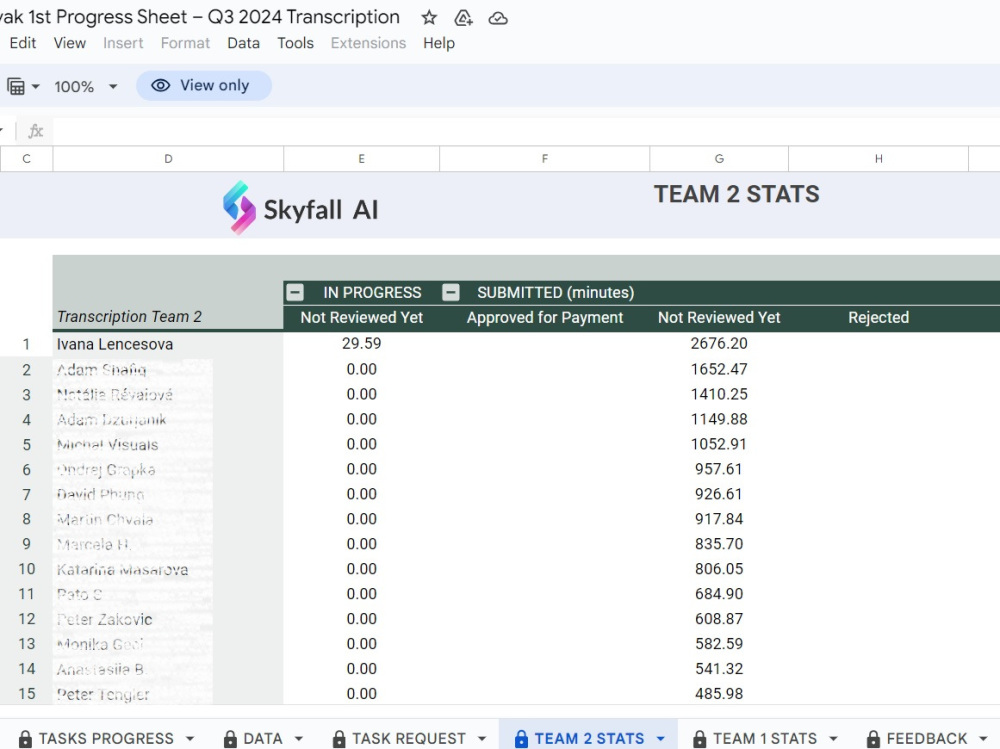Open the Format menu
Screen dimensions: 1000x749
tap(185, 43)
